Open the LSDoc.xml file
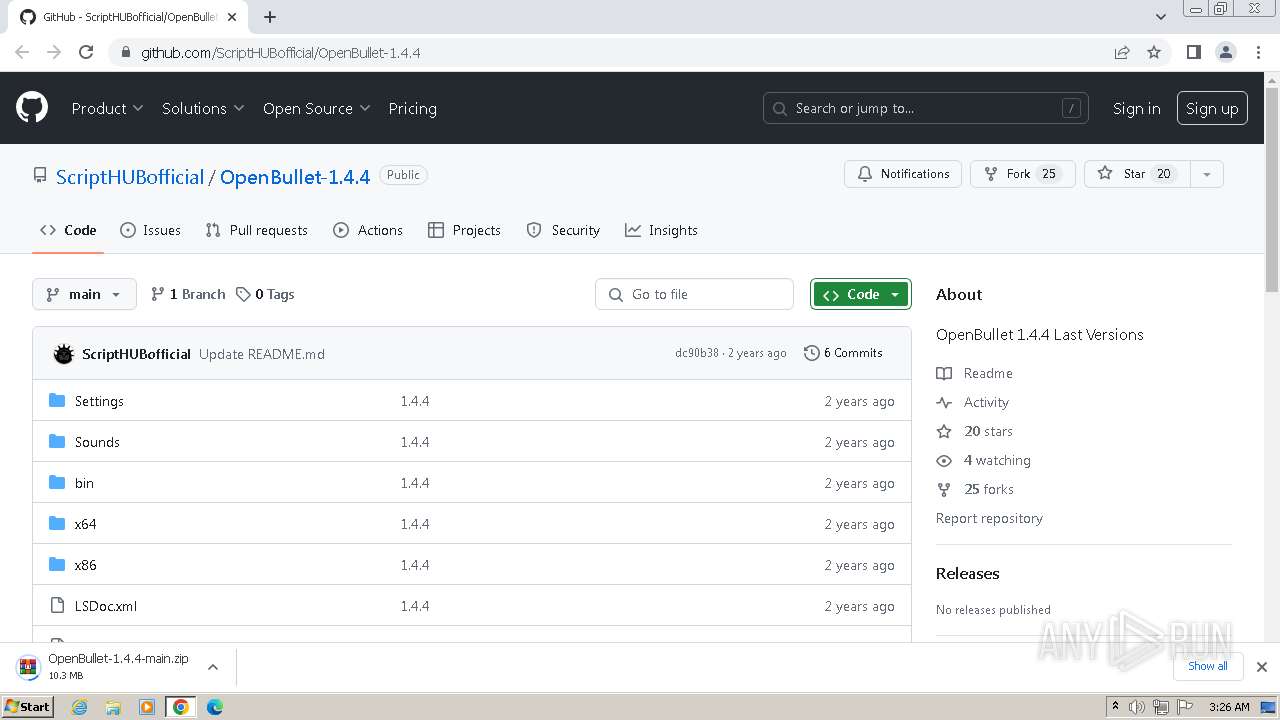Viewport: 1280px width, 720px height. pyautogui.click(x=105, y=606)
